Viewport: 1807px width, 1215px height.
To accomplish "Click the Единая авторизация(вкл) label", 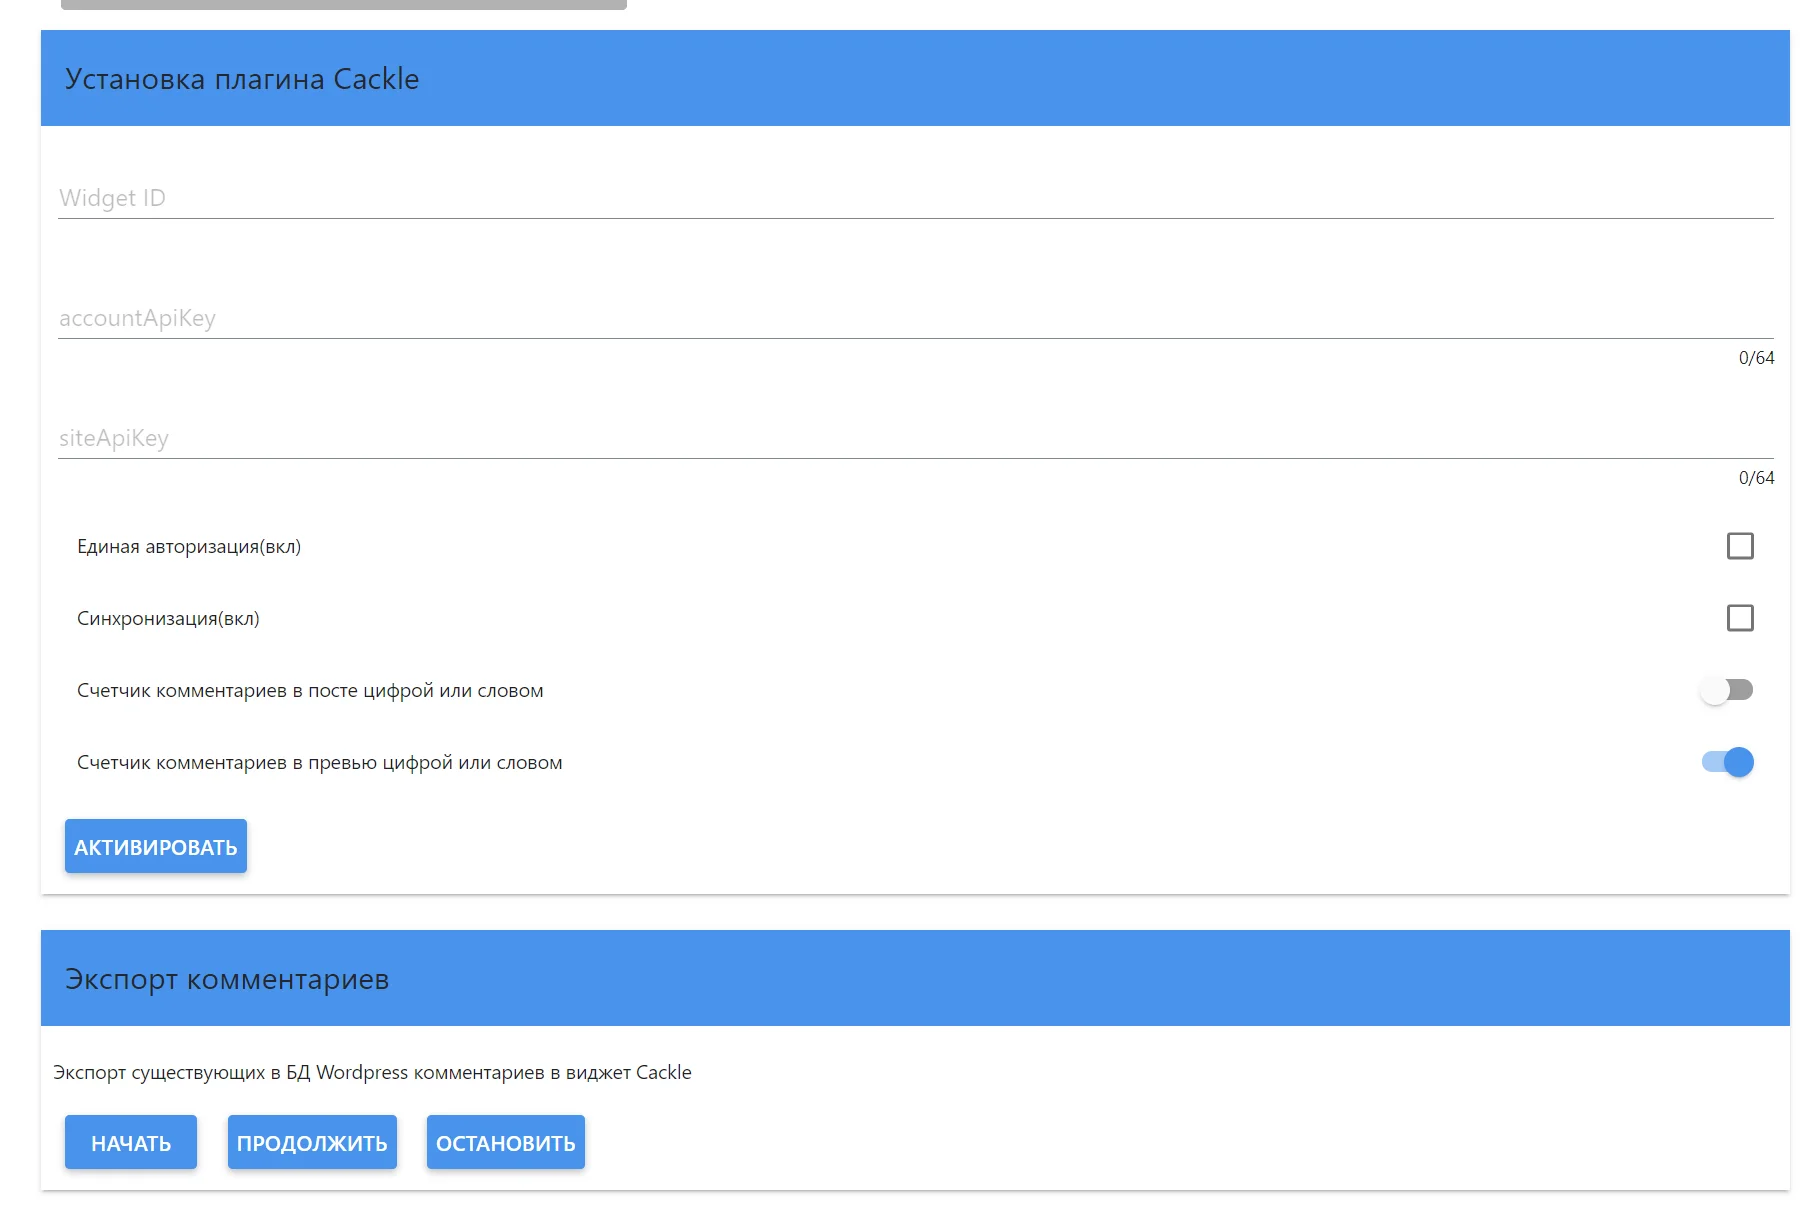I will 189,547.
